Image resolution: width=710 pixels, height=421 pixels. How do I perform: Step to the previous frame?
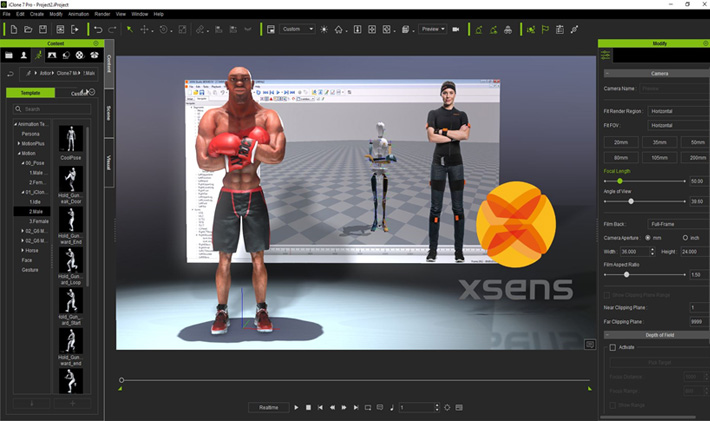click(x=332, y=407)
